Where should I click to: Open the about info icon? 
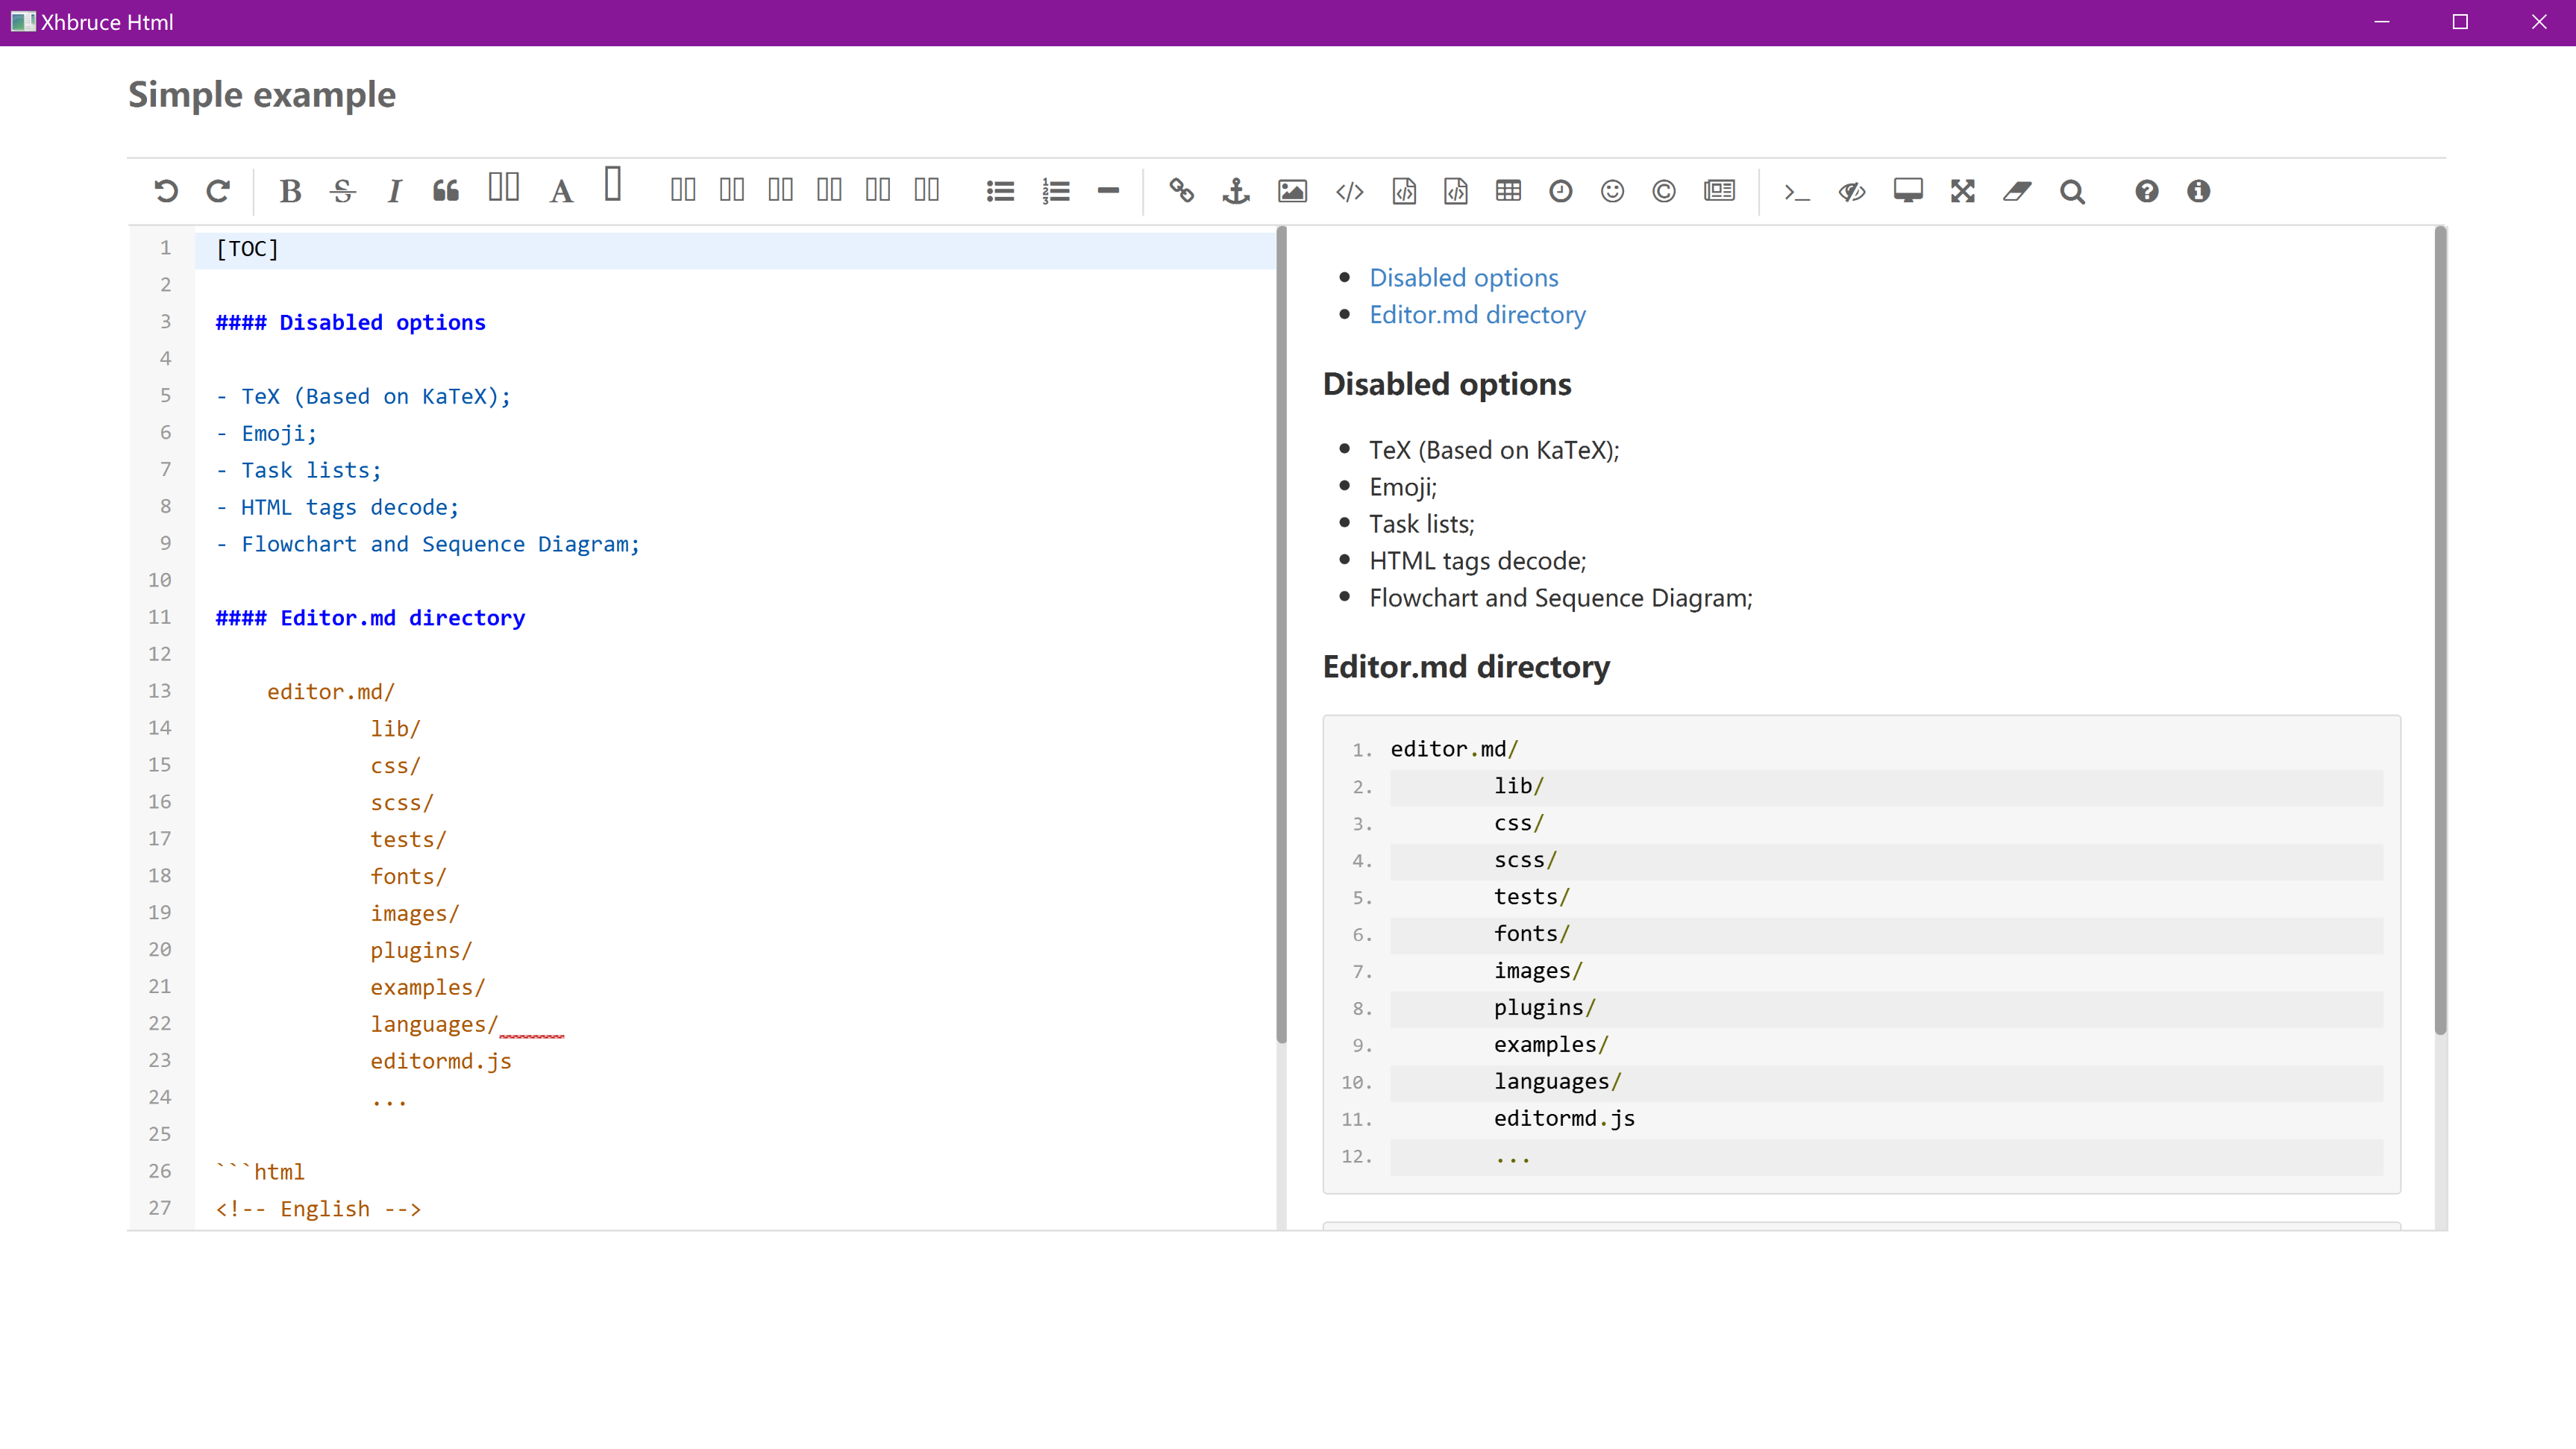pyautogui.click(x=2198, y=191)
